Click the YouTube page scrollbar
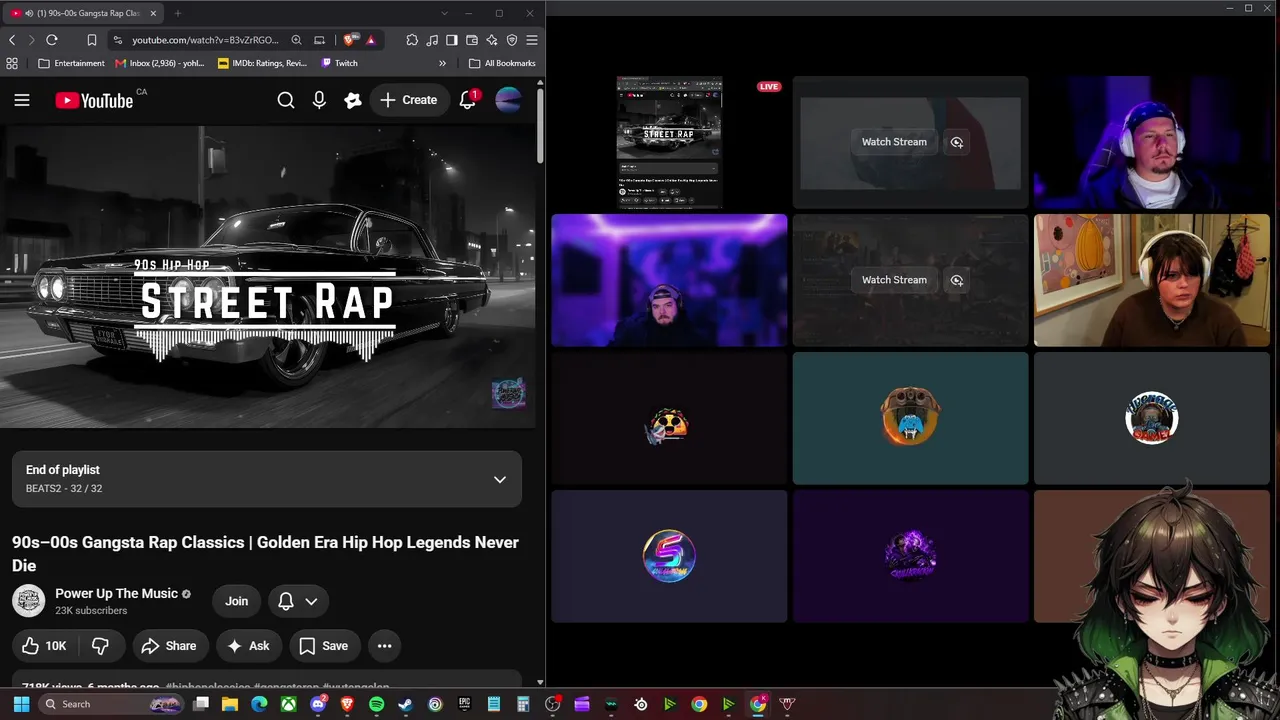1280x720 pixels. tap(540, 125)
